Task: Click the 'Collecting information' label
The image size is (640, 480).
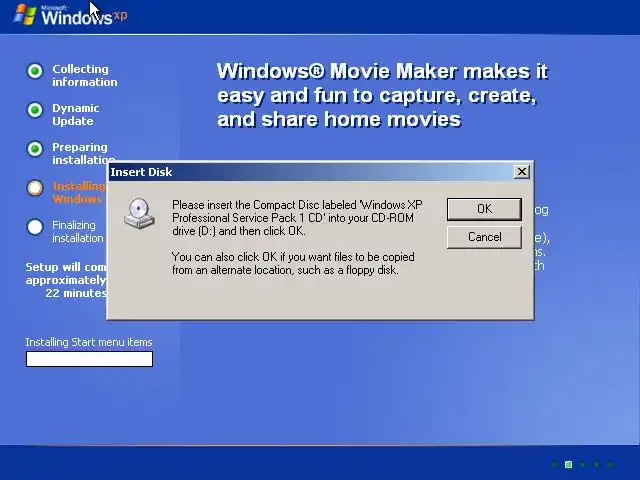Action: pos(84,76)
